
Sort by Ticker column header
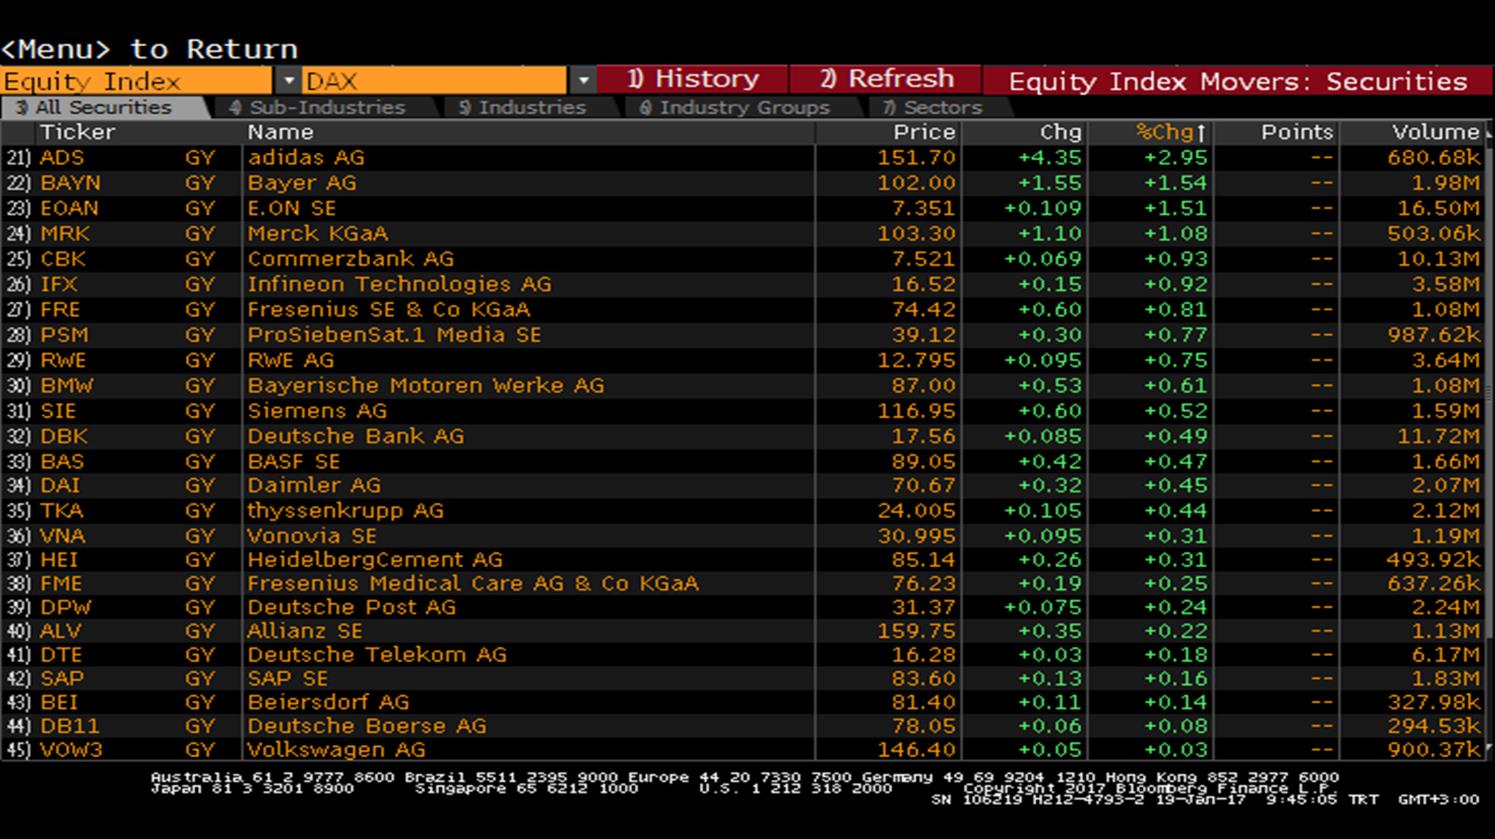[x=77, y=132]
